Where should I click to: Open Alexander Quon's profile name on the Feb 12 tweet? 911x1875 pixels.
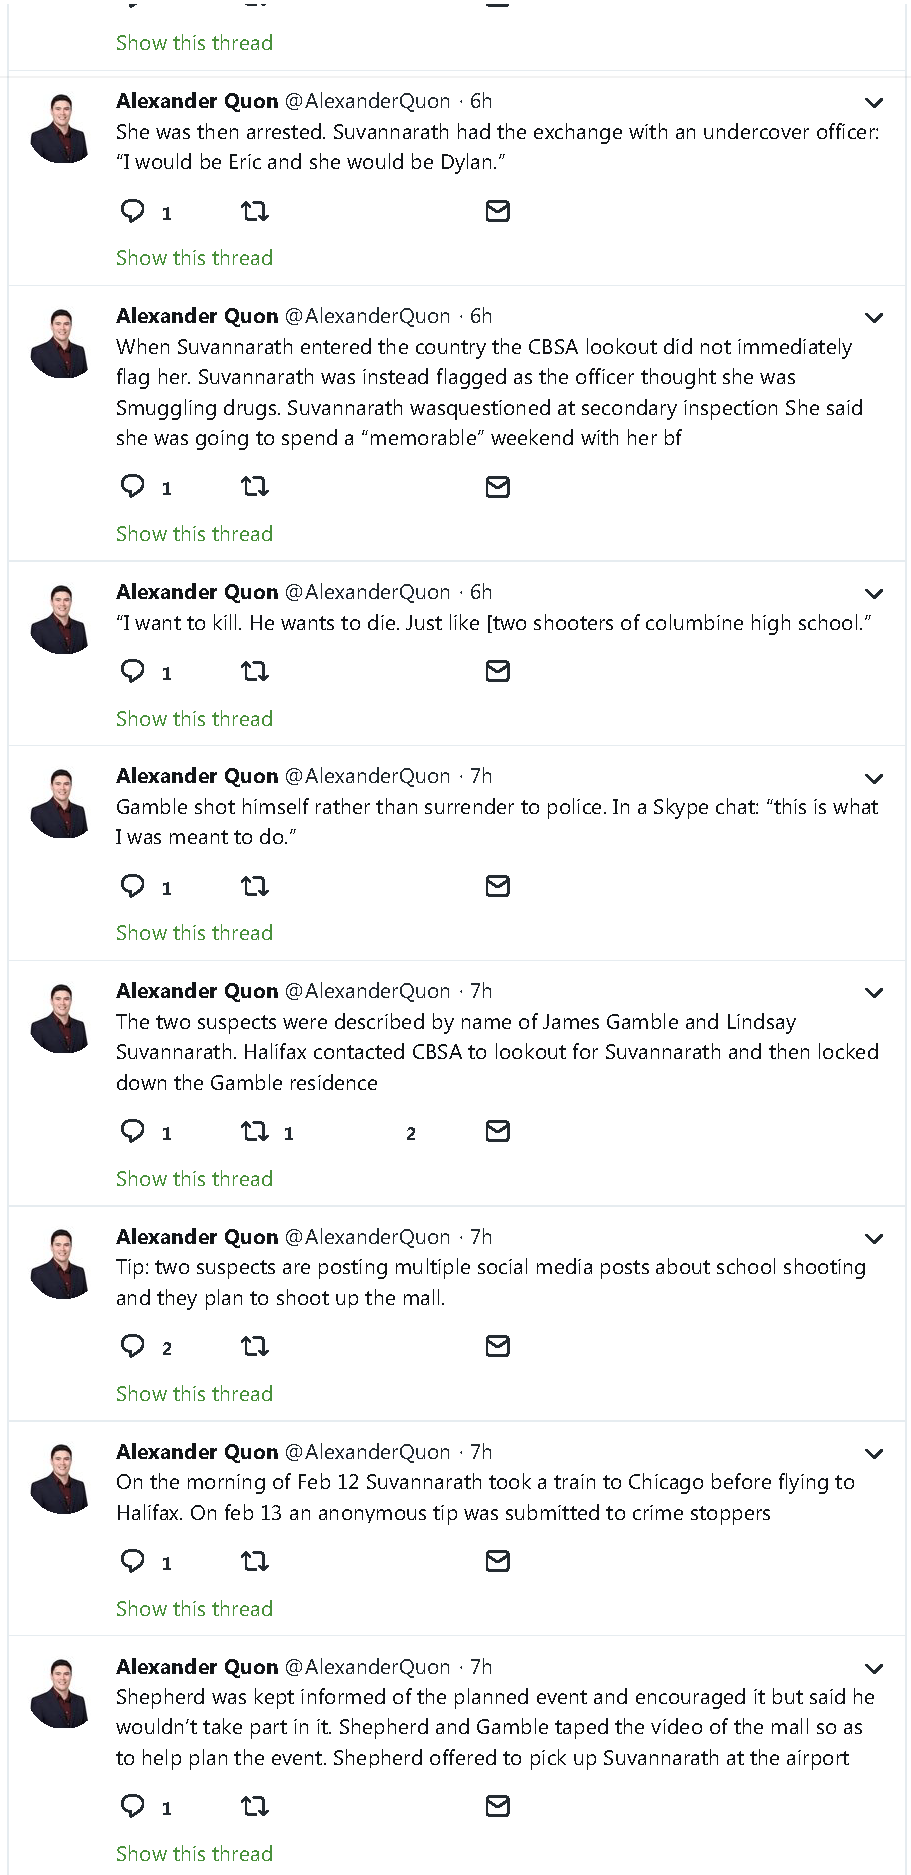pyautogui.click(x=197, y=1452)
